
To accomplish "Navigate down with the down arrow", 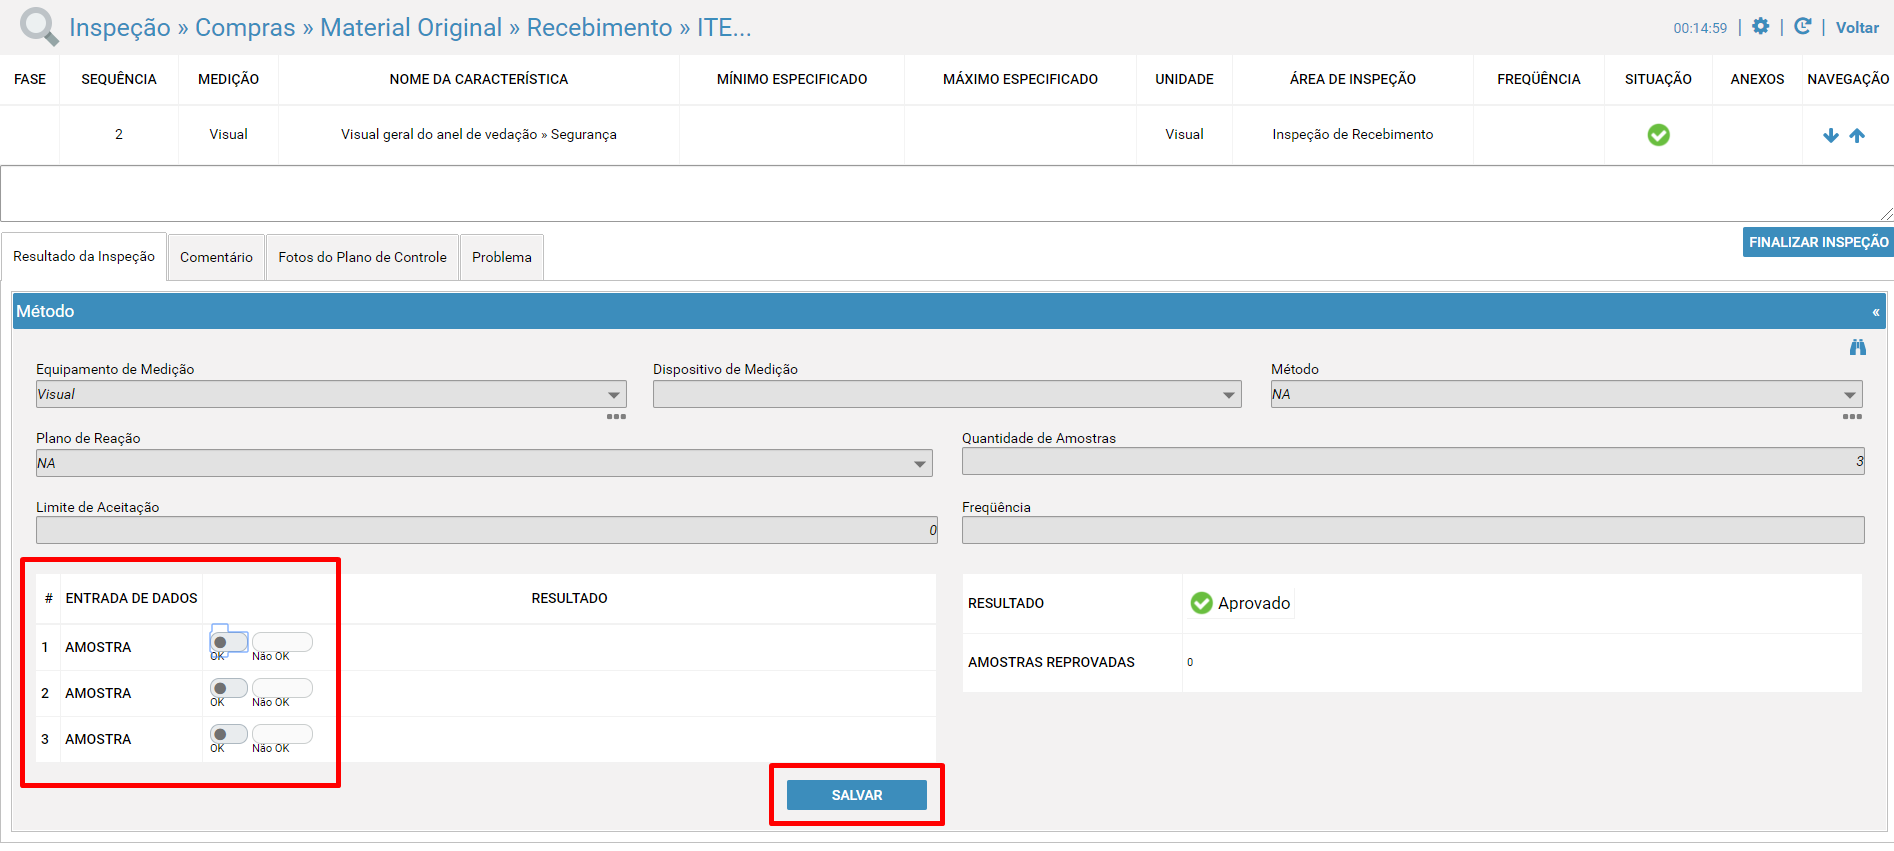I will 1831,135.
